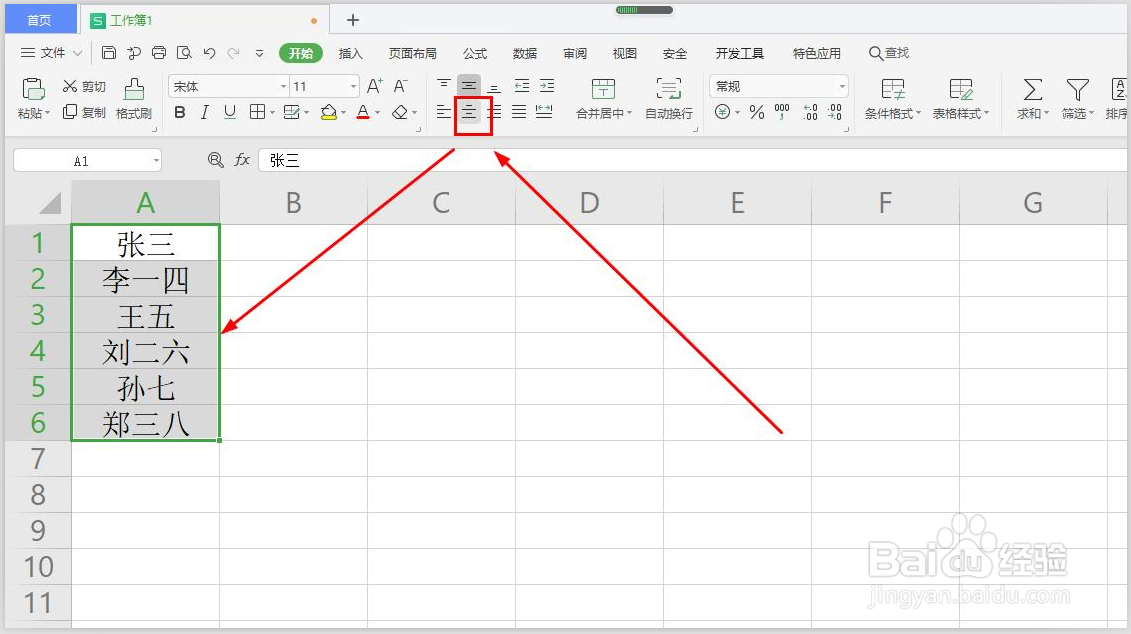
Task: Toggle horizontal center alignment
Action: point(469,112)
